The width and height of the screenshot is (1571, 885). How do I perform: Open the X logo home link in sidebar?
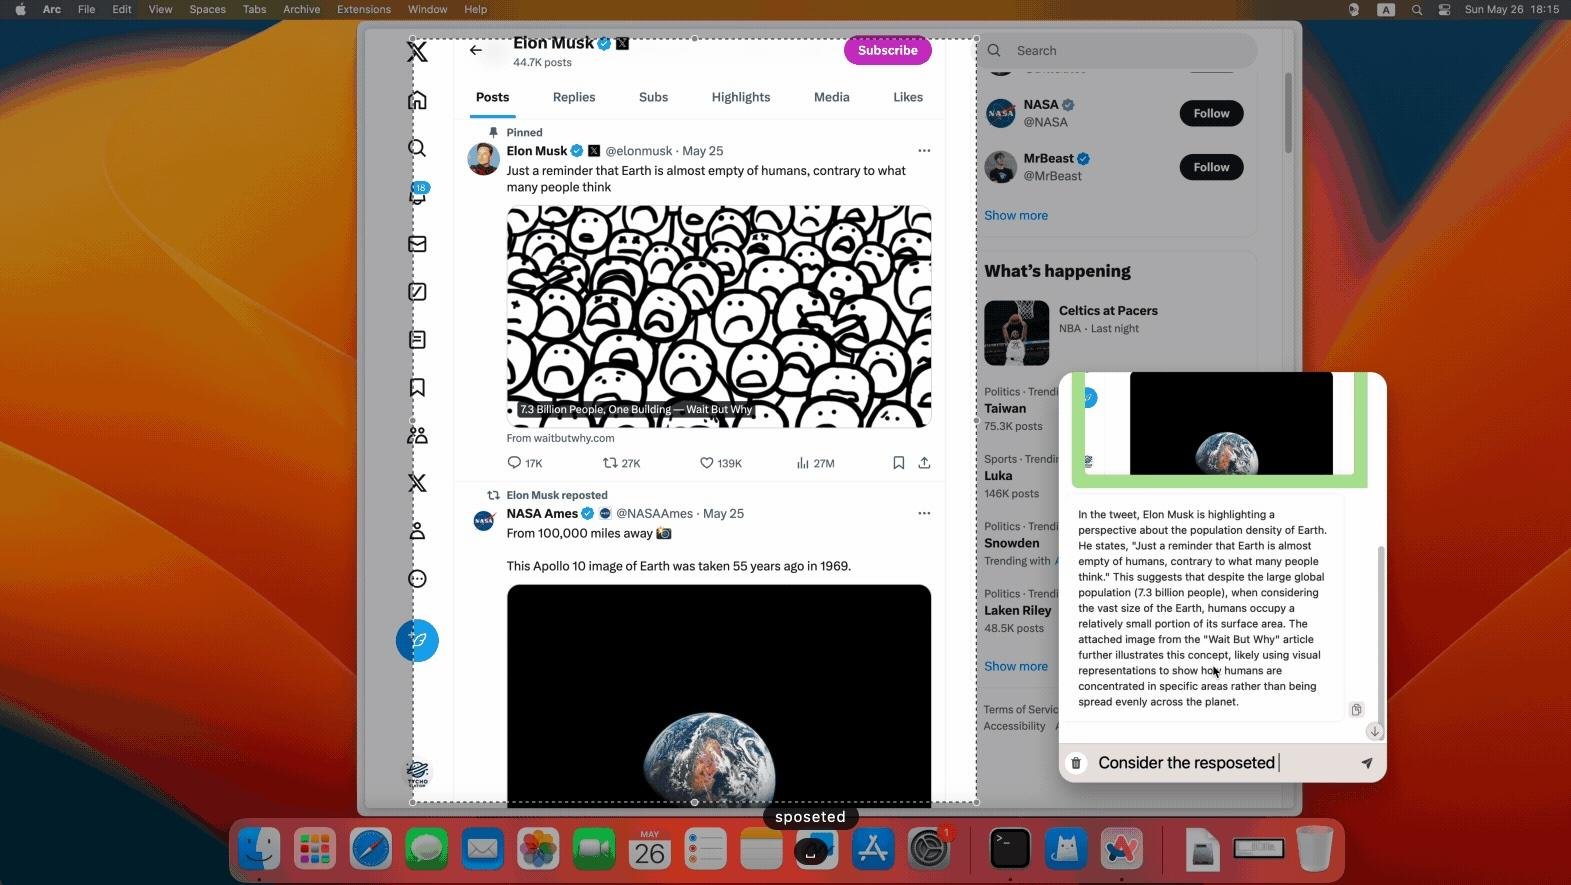pos(418,52)
